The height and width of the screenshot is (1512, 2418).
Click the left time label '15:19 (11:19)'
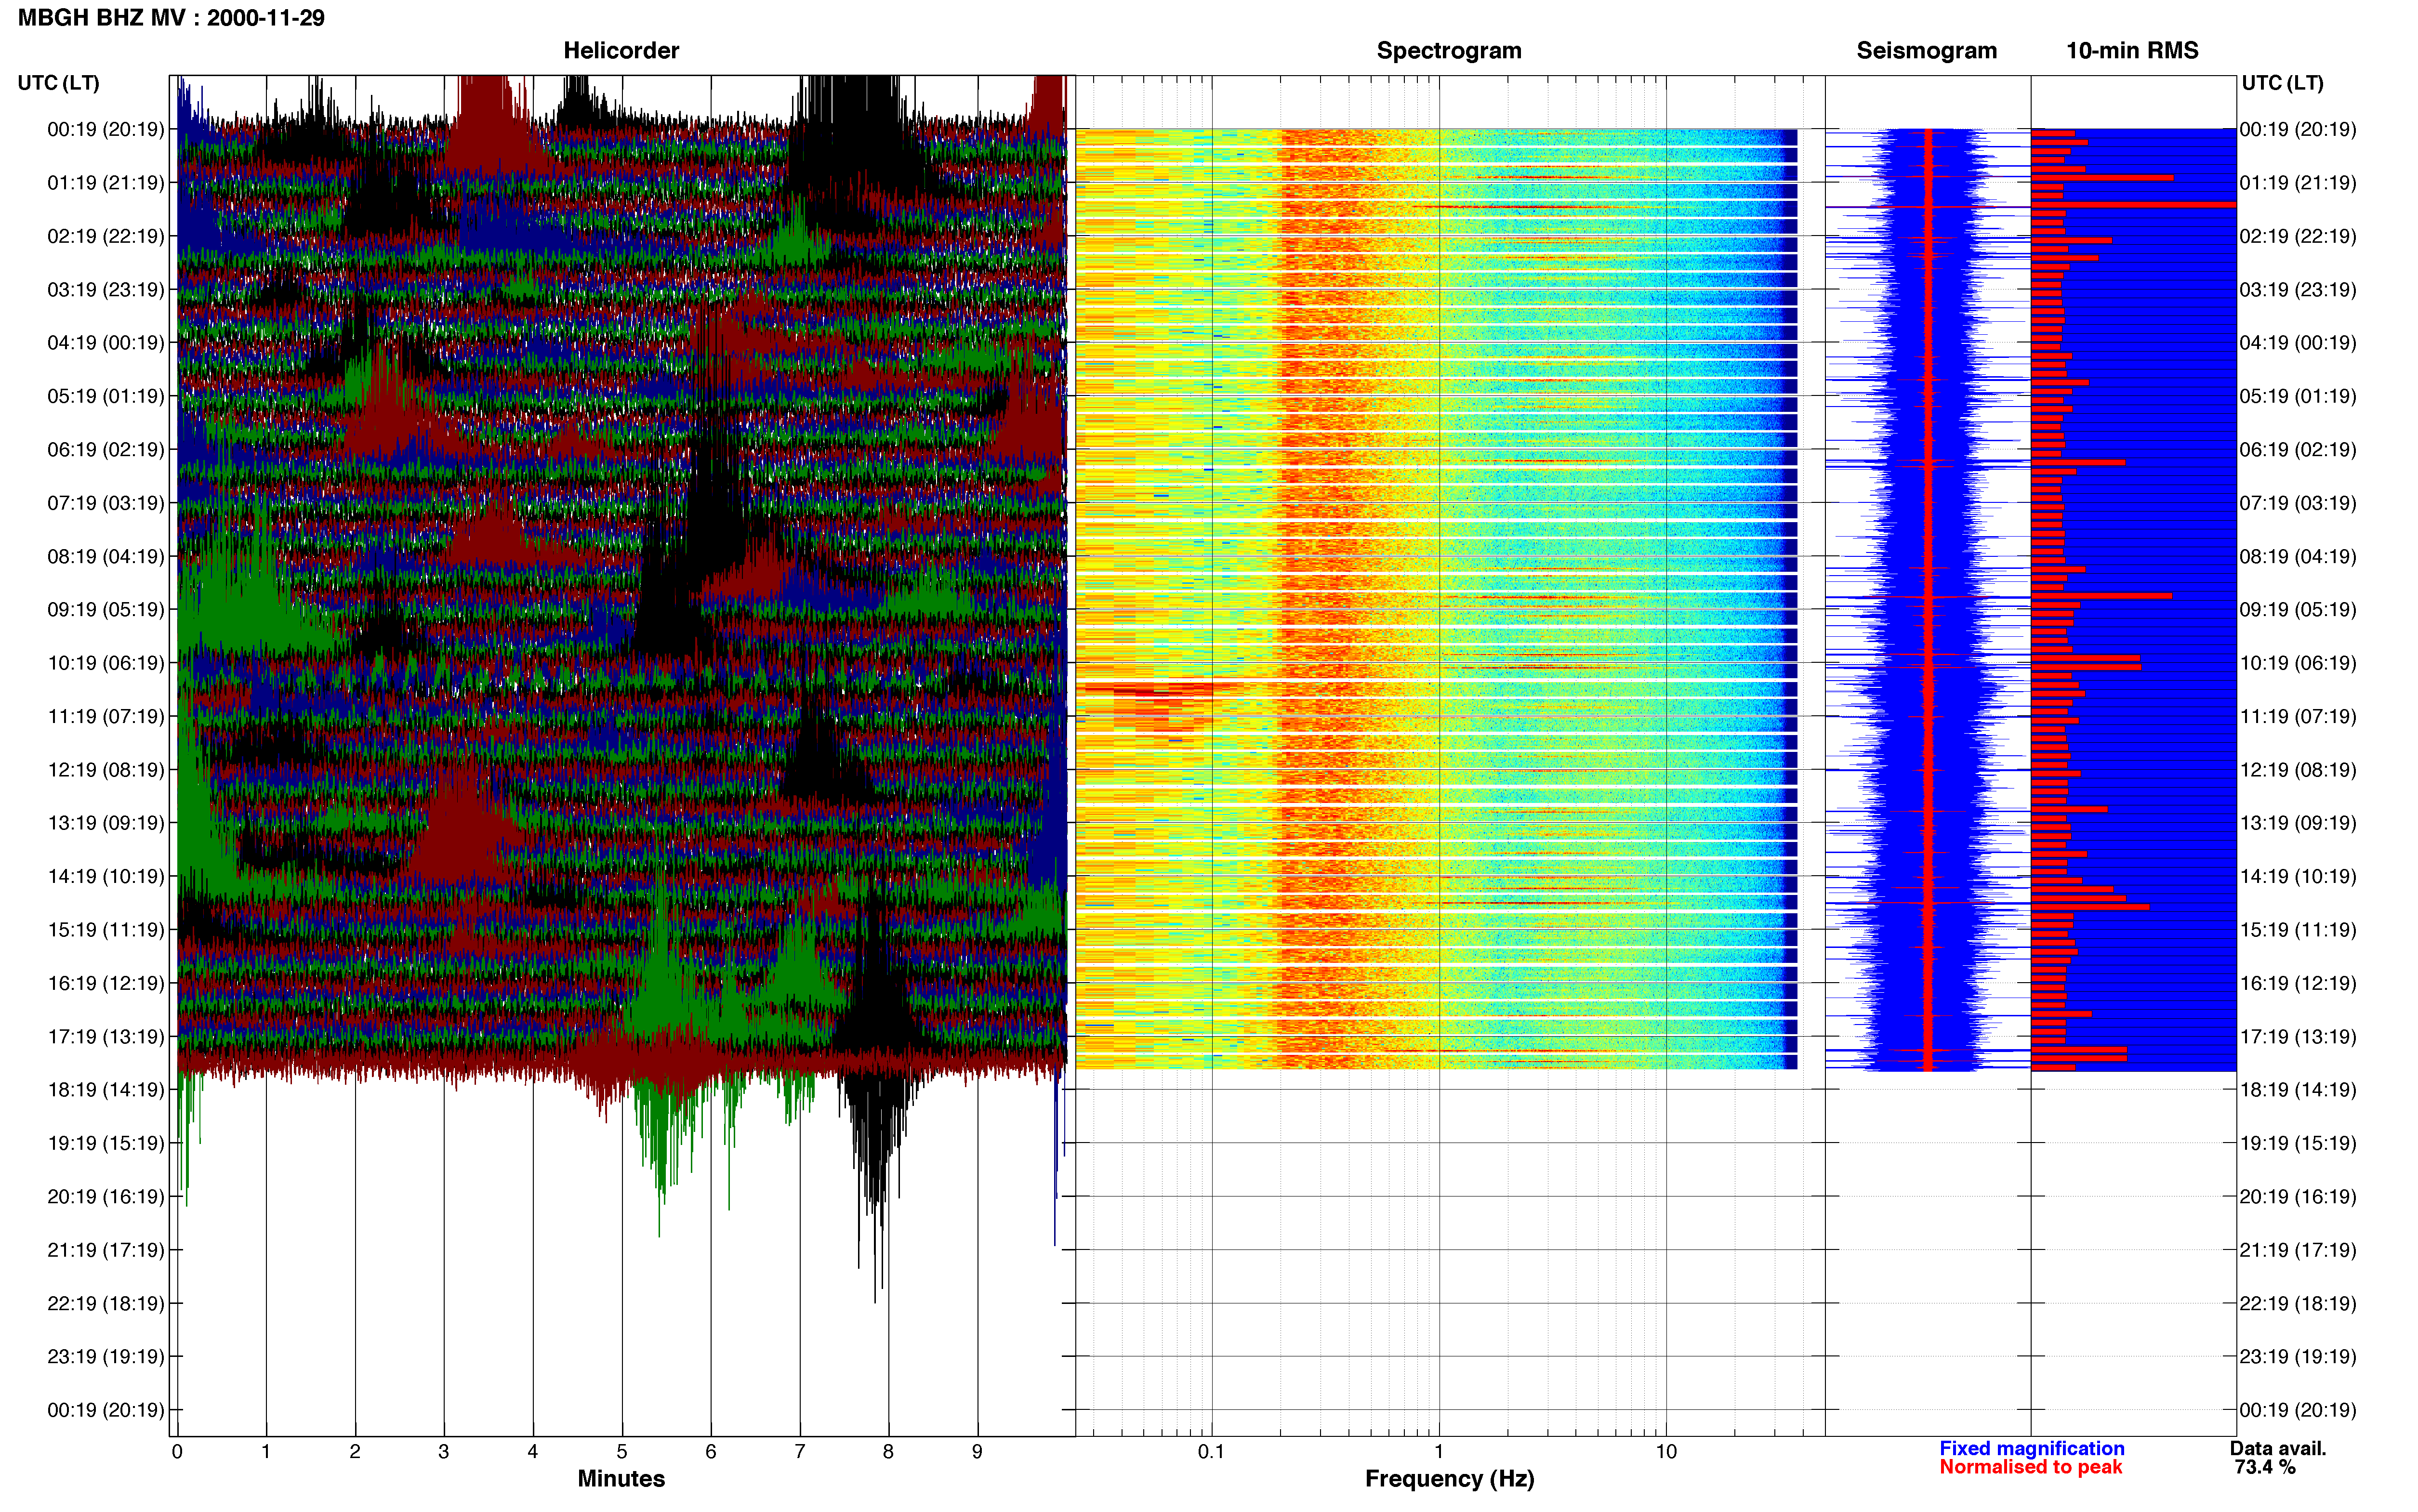click(106, 930)
